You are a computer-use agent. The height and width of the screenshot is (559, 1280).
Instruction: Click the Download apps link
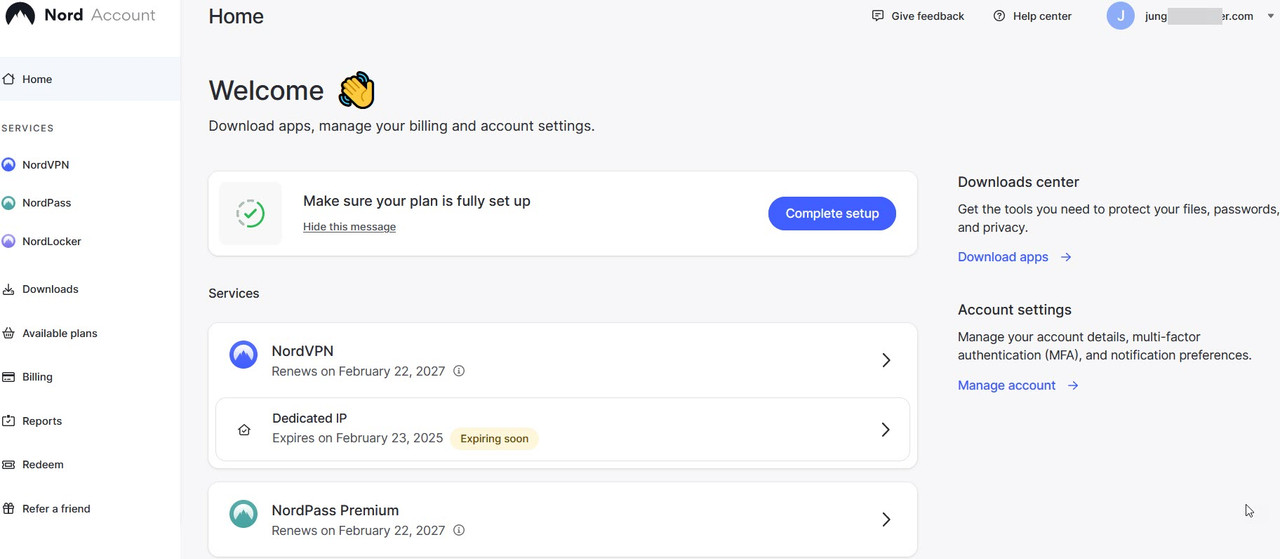(x=1003, y=257)
